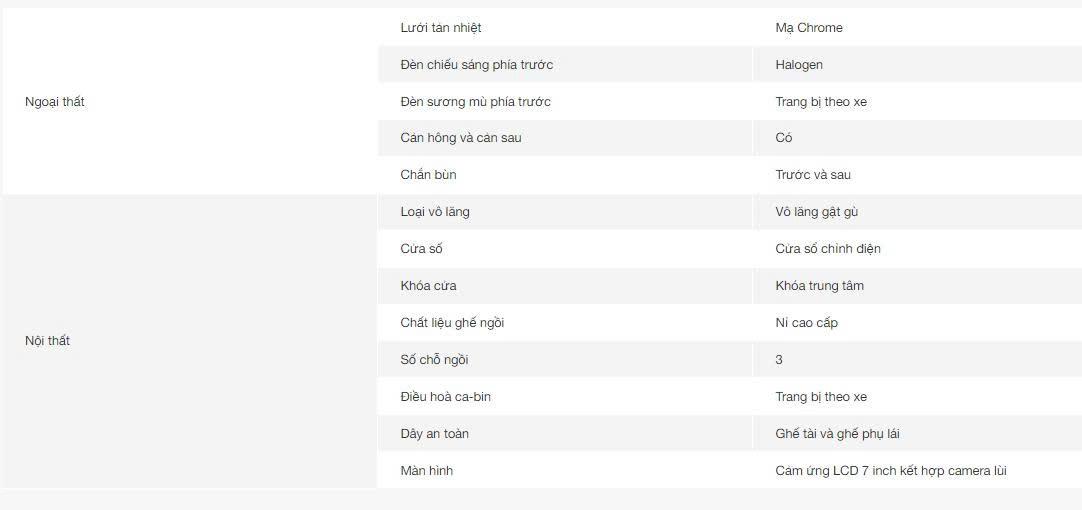Select the "Chất liệu ghế ngồi" label
The image size is (1082, 510).
pyautogui.click(x=452, y=323)
